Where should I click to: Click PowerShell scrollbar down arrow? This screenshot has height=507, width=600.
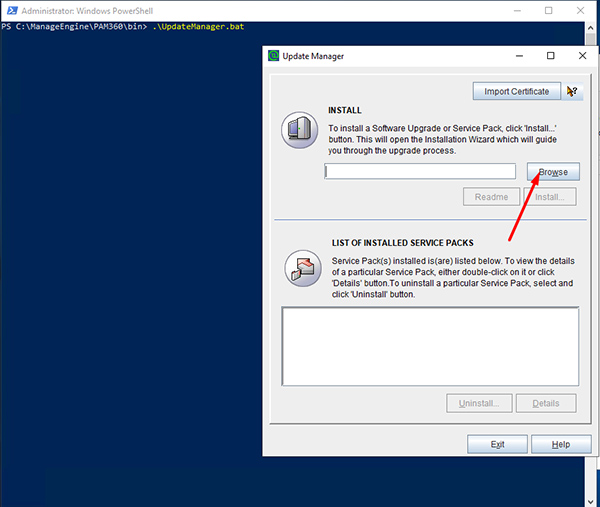point(591,502)
